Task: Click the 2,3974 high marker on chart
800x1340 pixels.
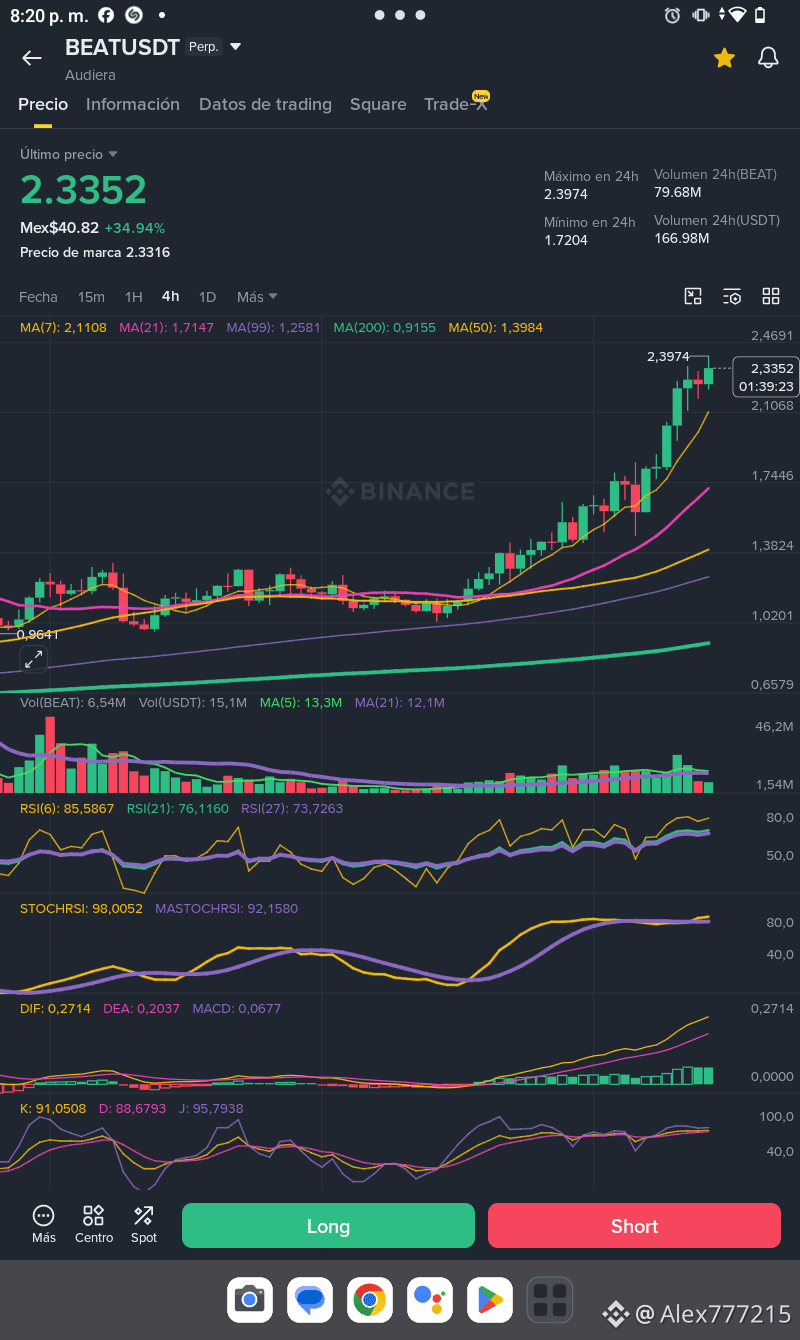Action: click(668, 357)
